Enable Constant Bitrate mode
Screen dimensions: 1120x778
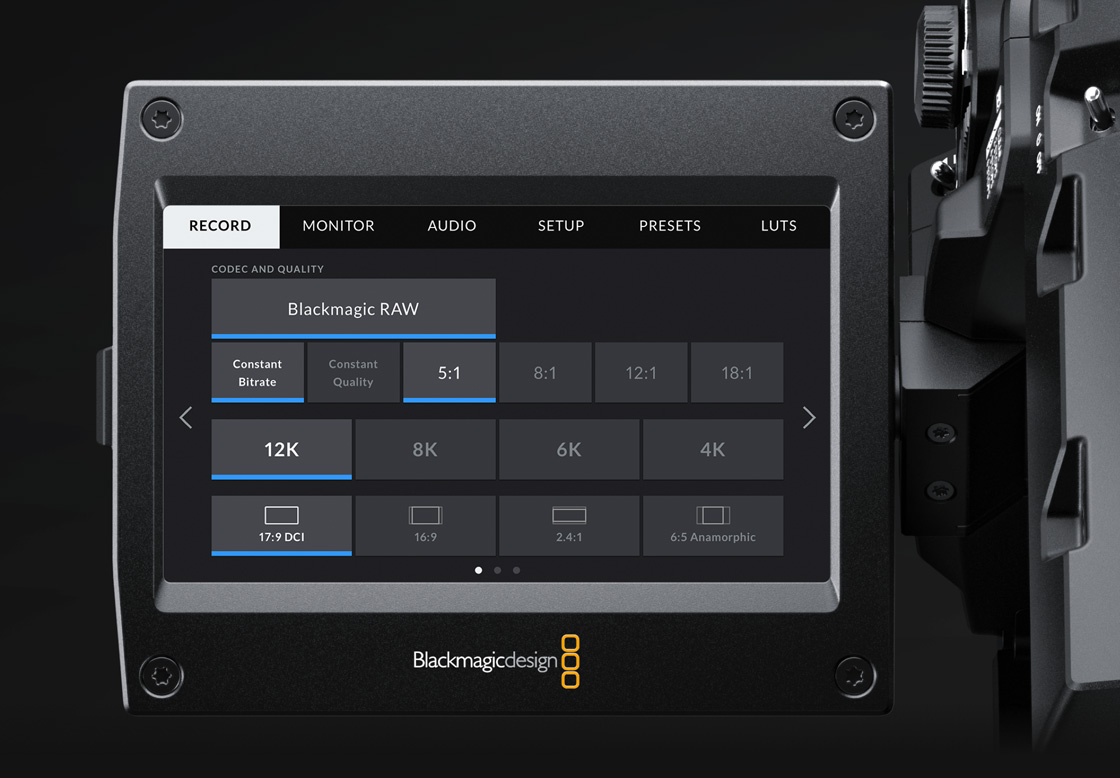pos(257,372)
